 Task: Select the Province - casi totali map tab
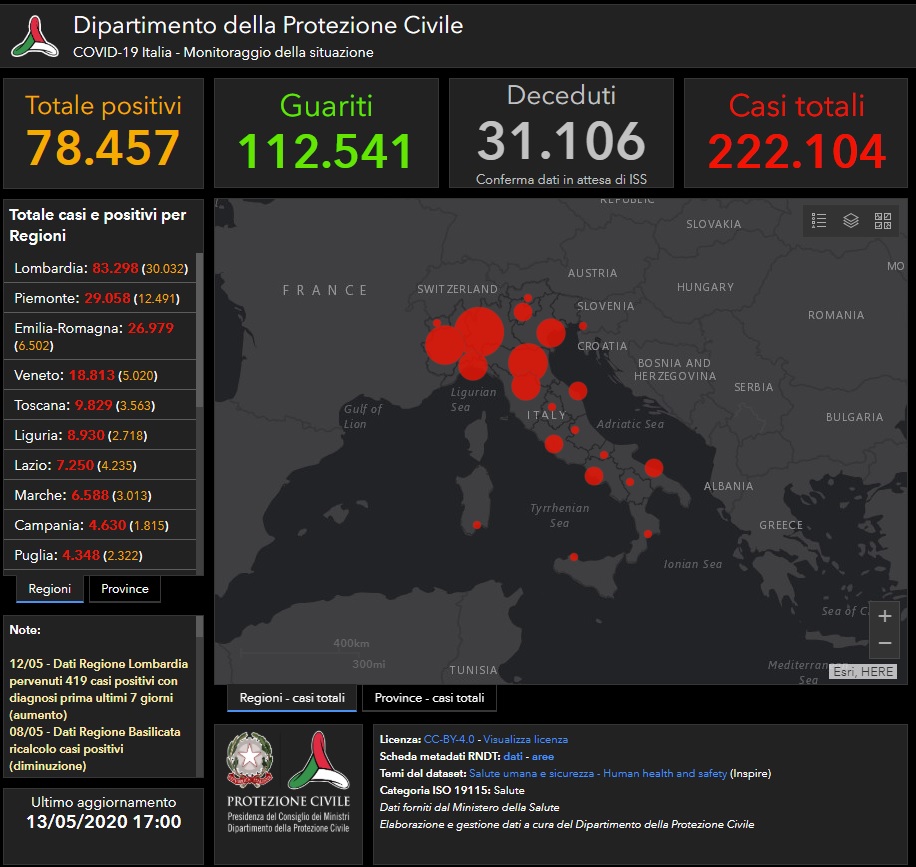point(429,698)
